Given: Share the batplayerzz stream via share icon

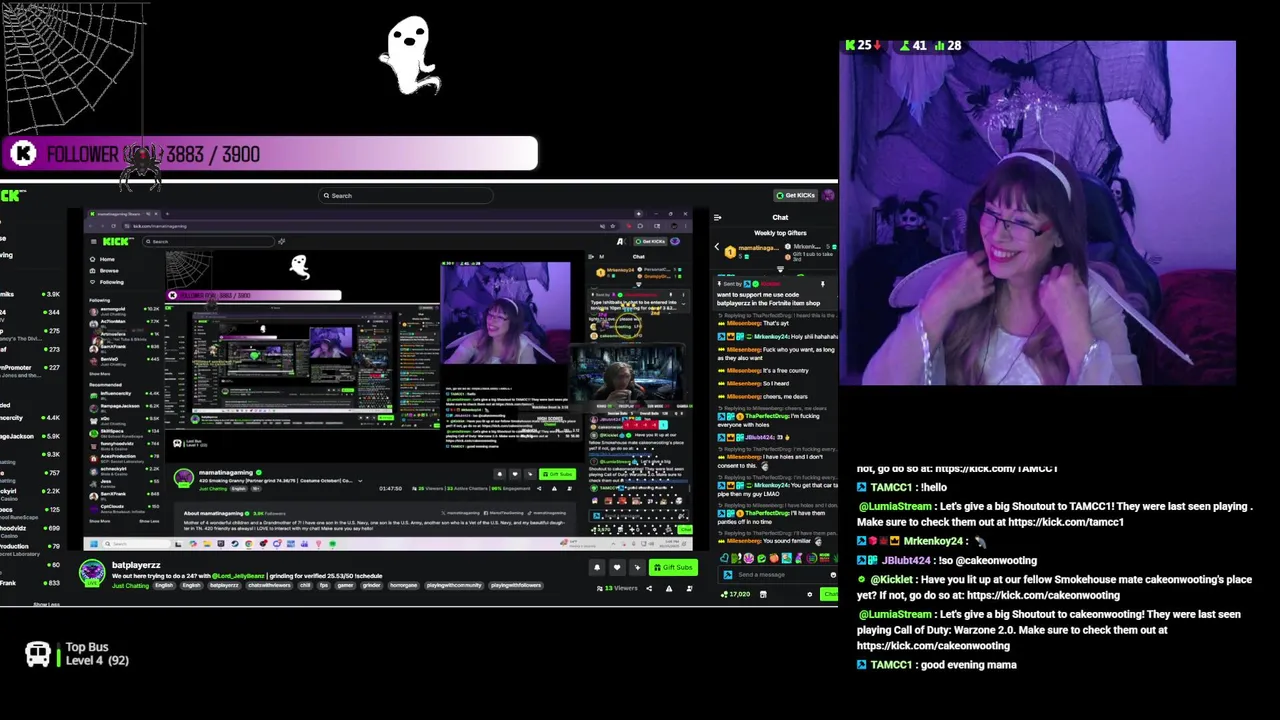Looking at the screenshot, I should coord(649,588).
